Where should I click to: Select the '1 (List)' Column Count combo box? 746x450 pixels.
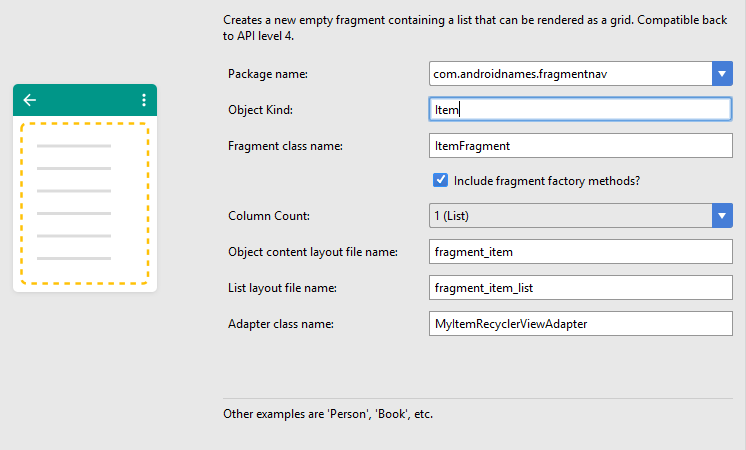580,216
